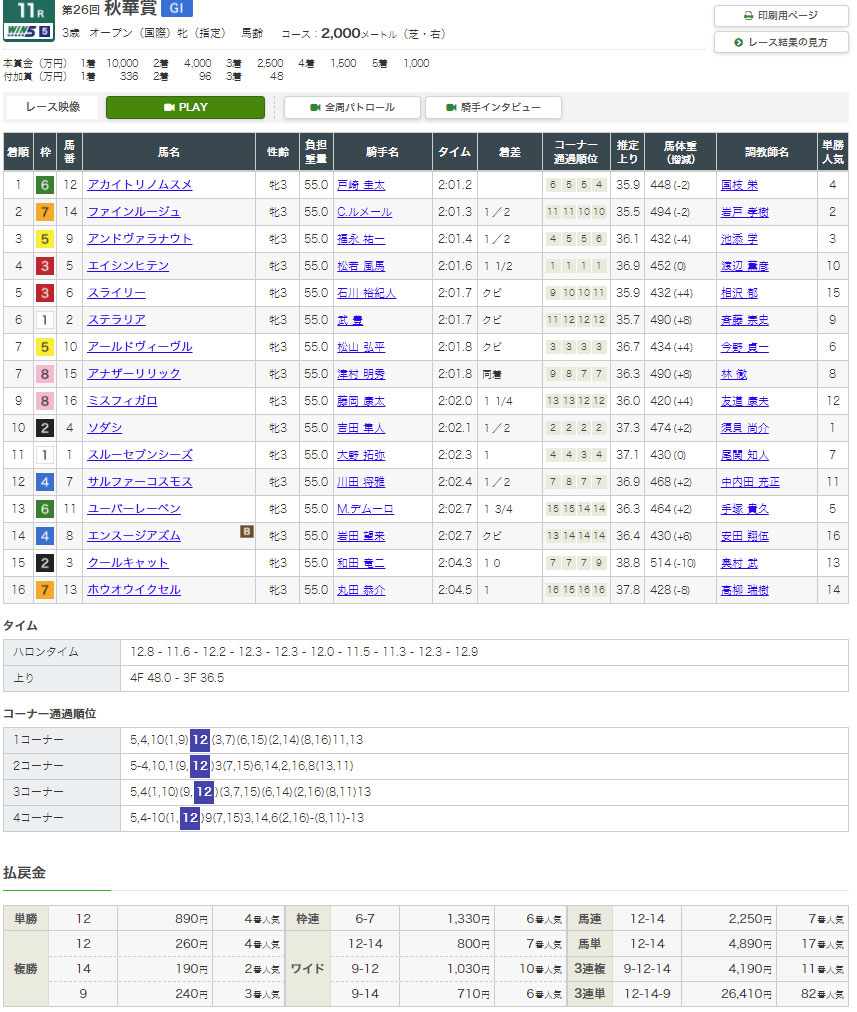Click the B blinker icon beside エンスージアズム

pyautogui.click(x=246, y=532)
